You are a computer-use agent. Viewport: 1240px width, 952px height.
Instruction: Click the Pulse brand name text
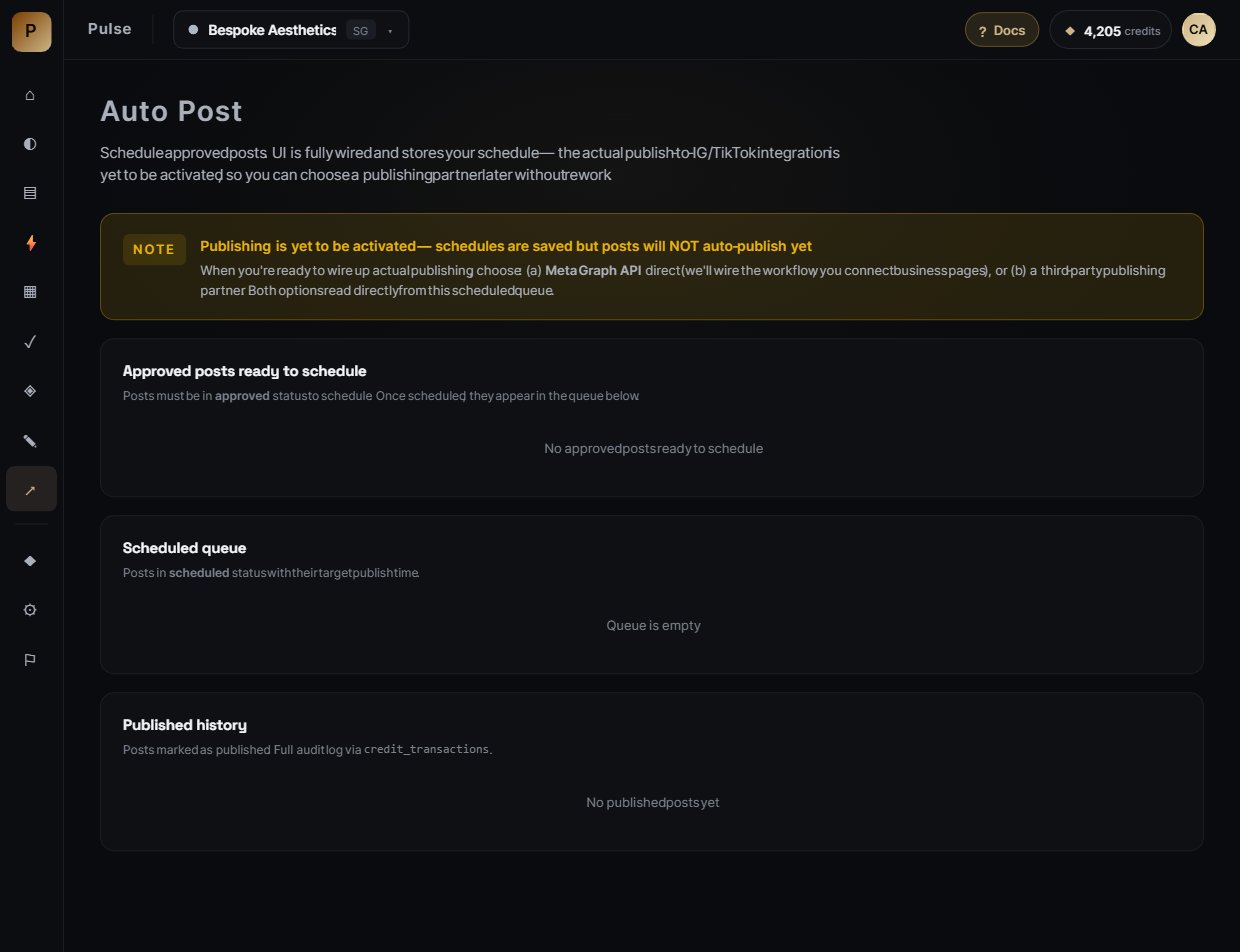click(x=110, y=29)
